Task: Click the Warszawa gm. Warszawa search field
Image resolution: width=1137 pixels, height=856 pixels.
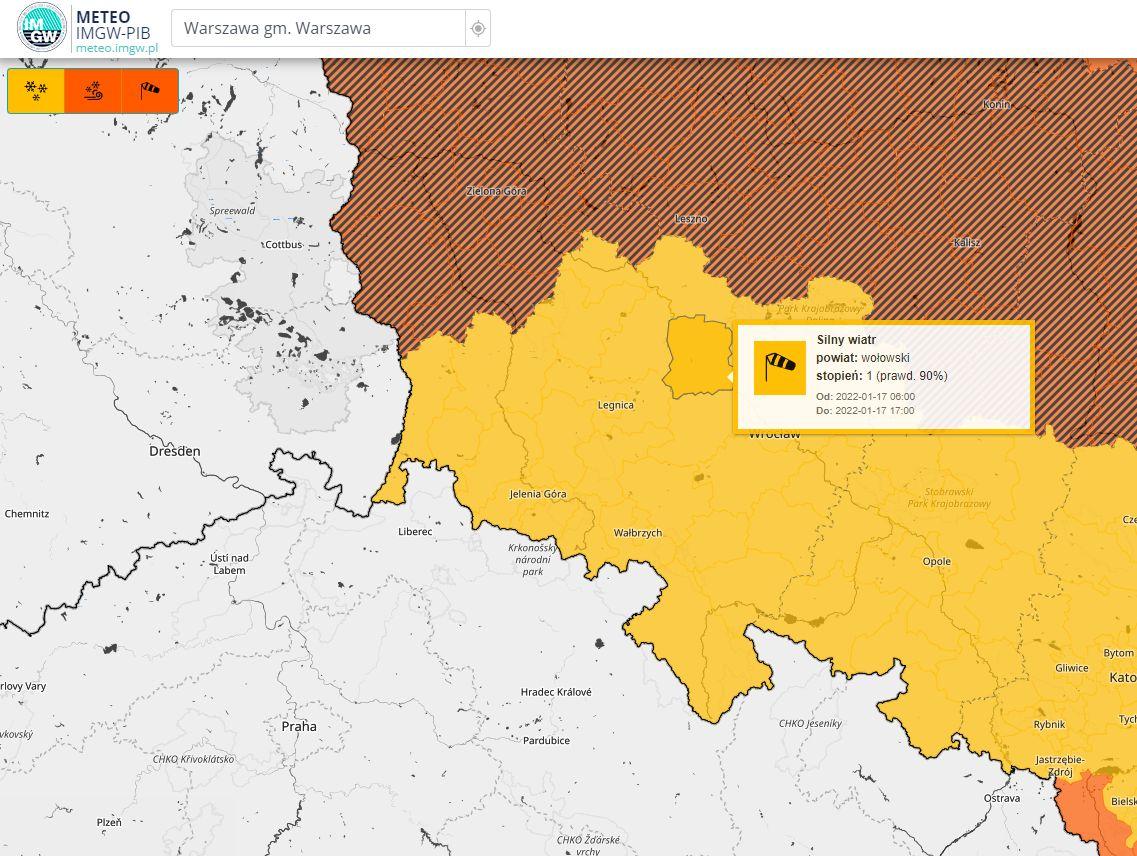Action: coord(318,28)
